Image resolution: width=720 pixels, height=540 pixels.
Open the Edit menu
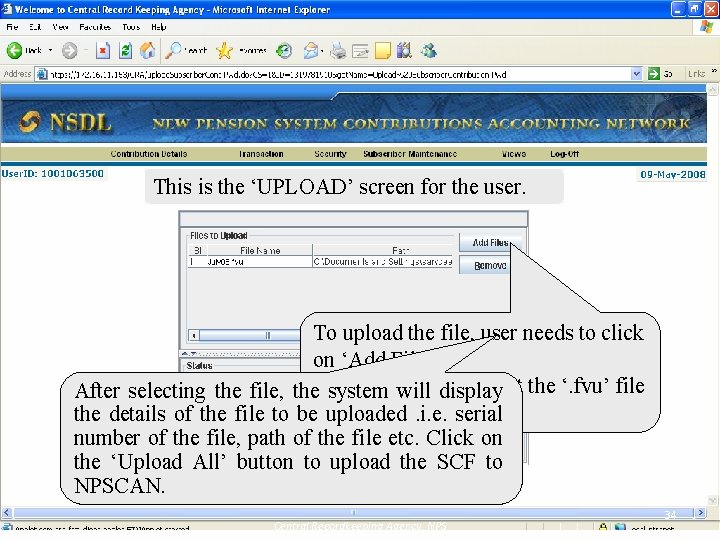[35, 27]
